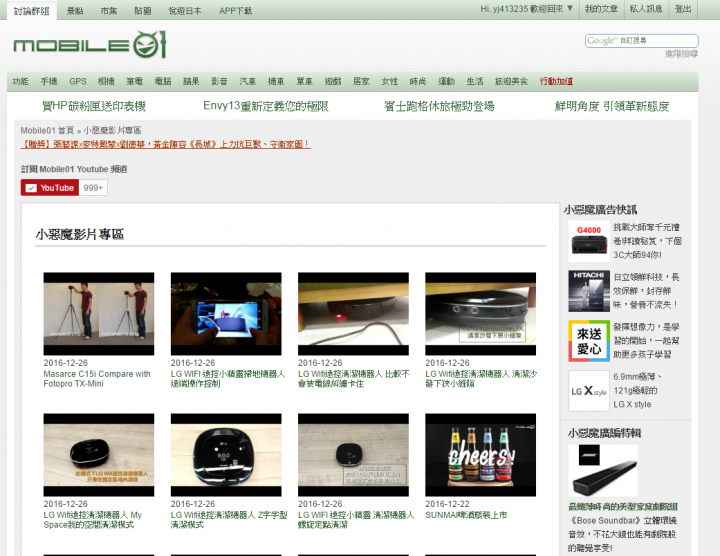Expand the yj413235 user dropdown arrow
This screenshot has width=720, height=556.
[x=570, y=8]
